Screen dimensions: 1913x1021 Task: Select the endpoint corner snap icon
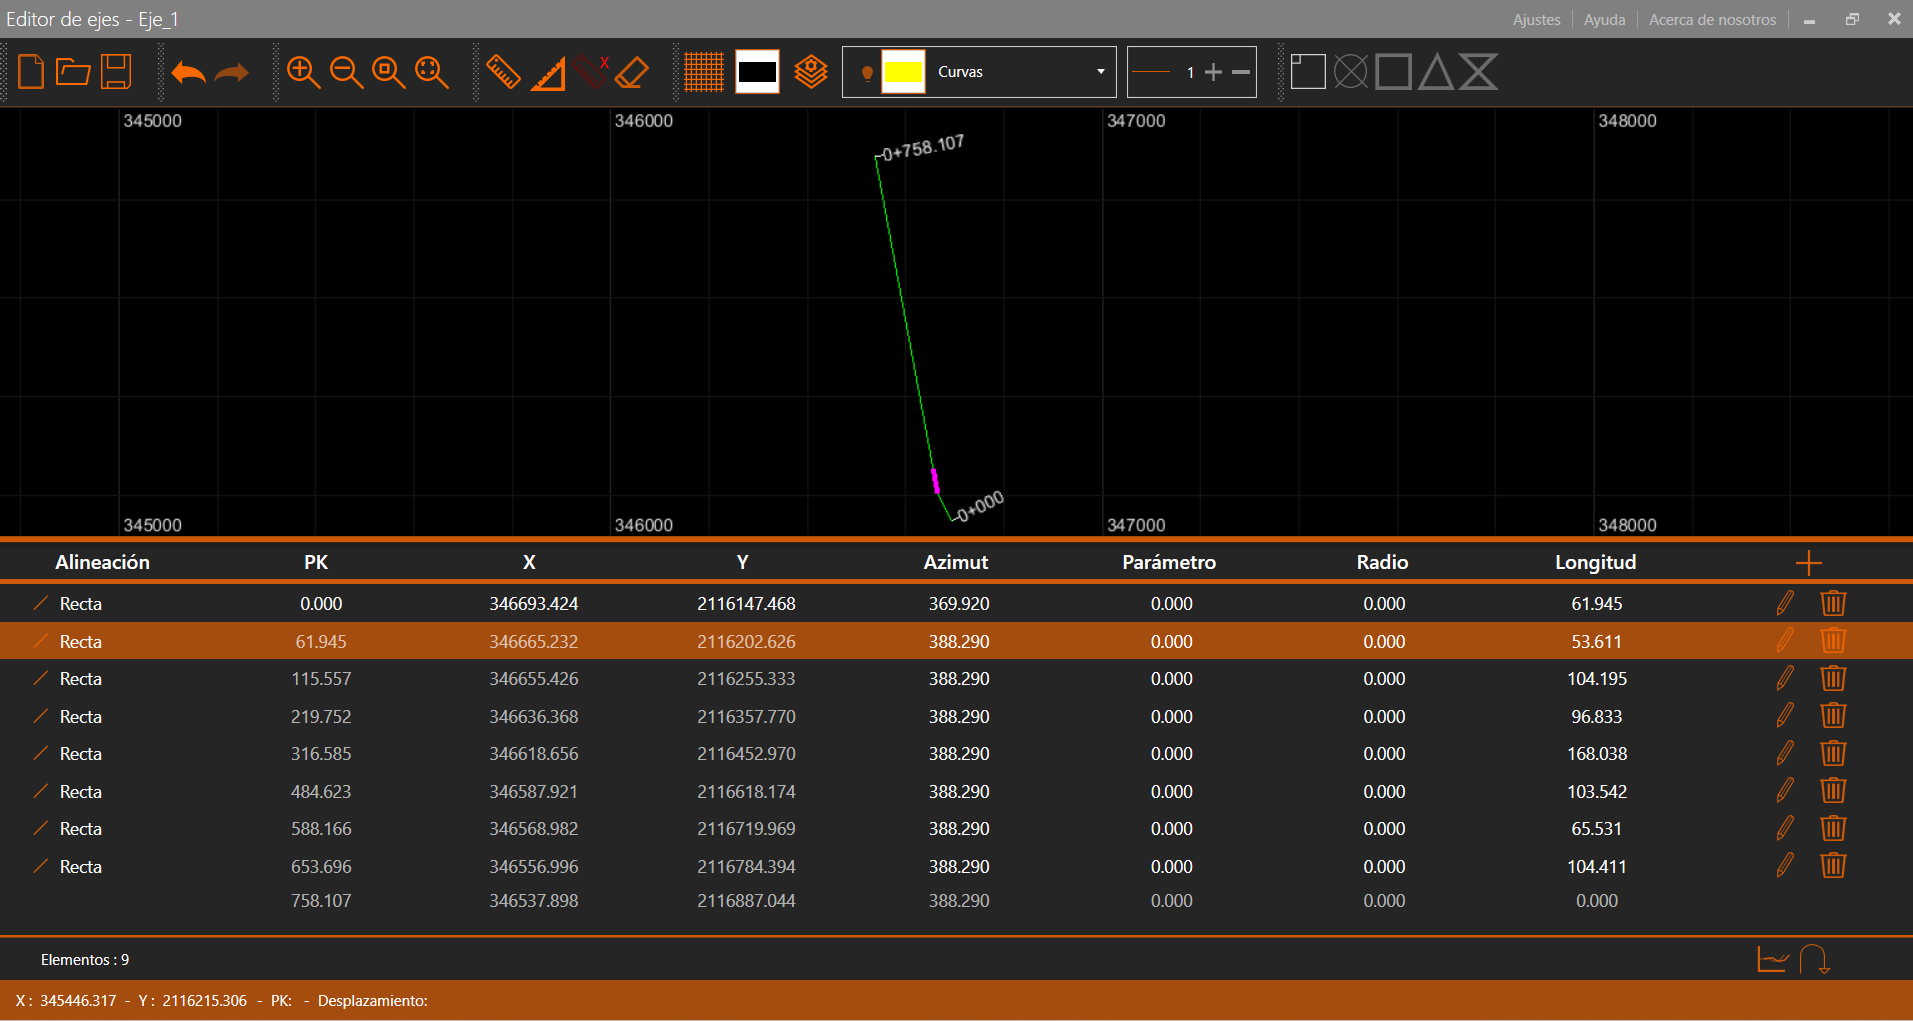[x=1308, y=72]
